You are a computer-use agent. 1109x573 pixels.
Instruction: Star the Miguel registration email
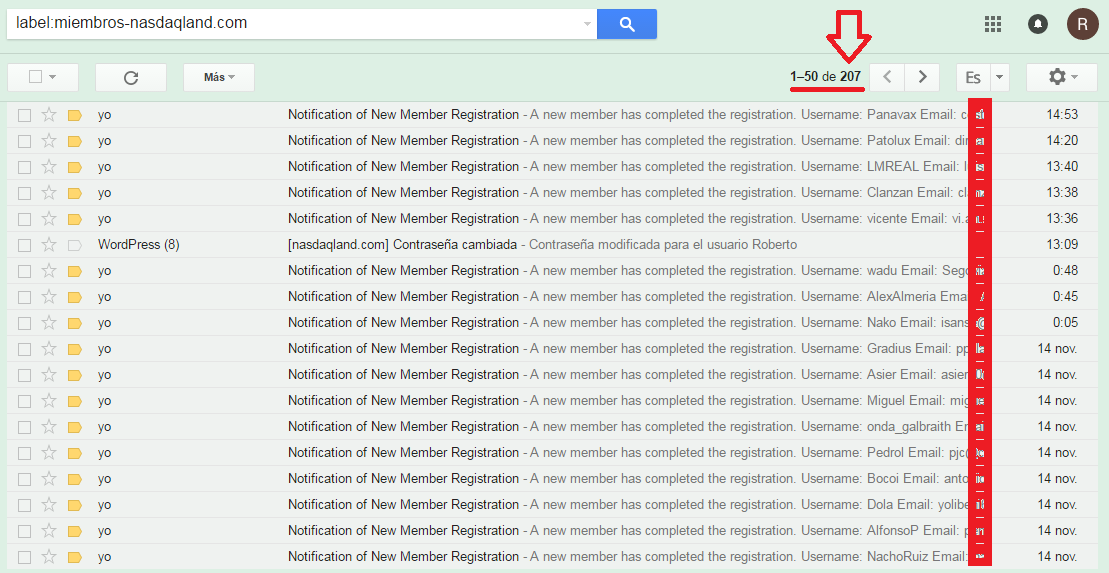[x=49, y=400]
